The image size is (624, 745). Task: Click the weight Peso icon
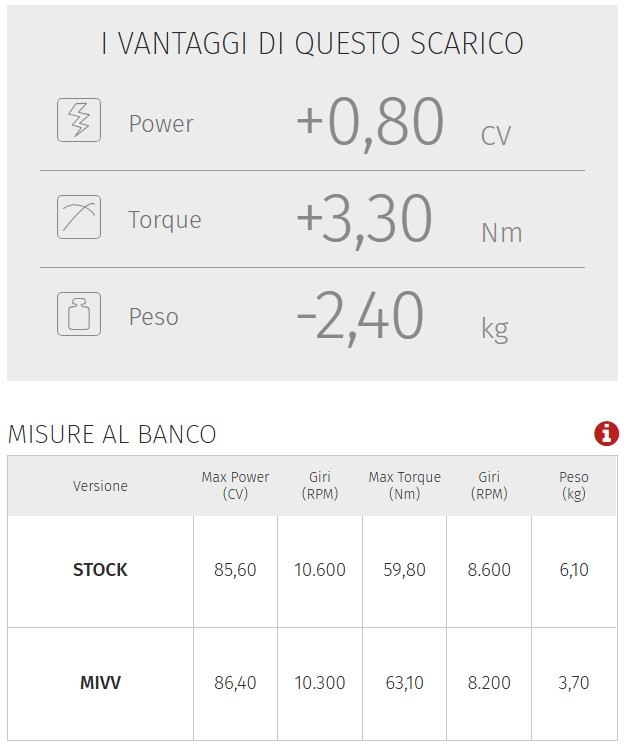[79, 314]
